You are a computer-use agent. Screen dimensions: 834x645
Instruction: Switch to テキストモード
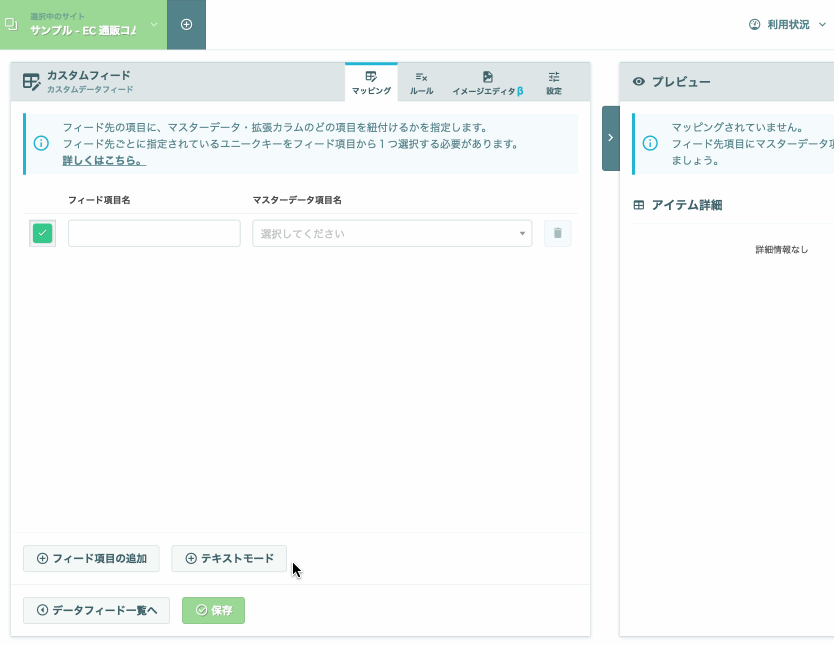pos(229,558)
